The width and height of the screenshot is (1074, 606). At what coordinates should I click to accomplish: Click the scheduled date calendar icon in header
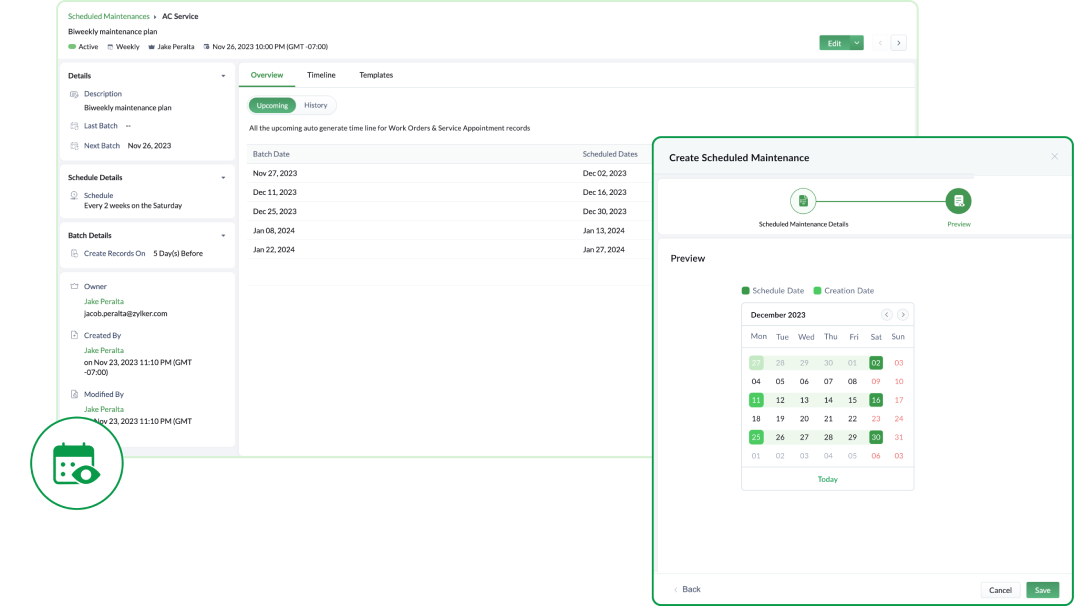coord(207,46)
